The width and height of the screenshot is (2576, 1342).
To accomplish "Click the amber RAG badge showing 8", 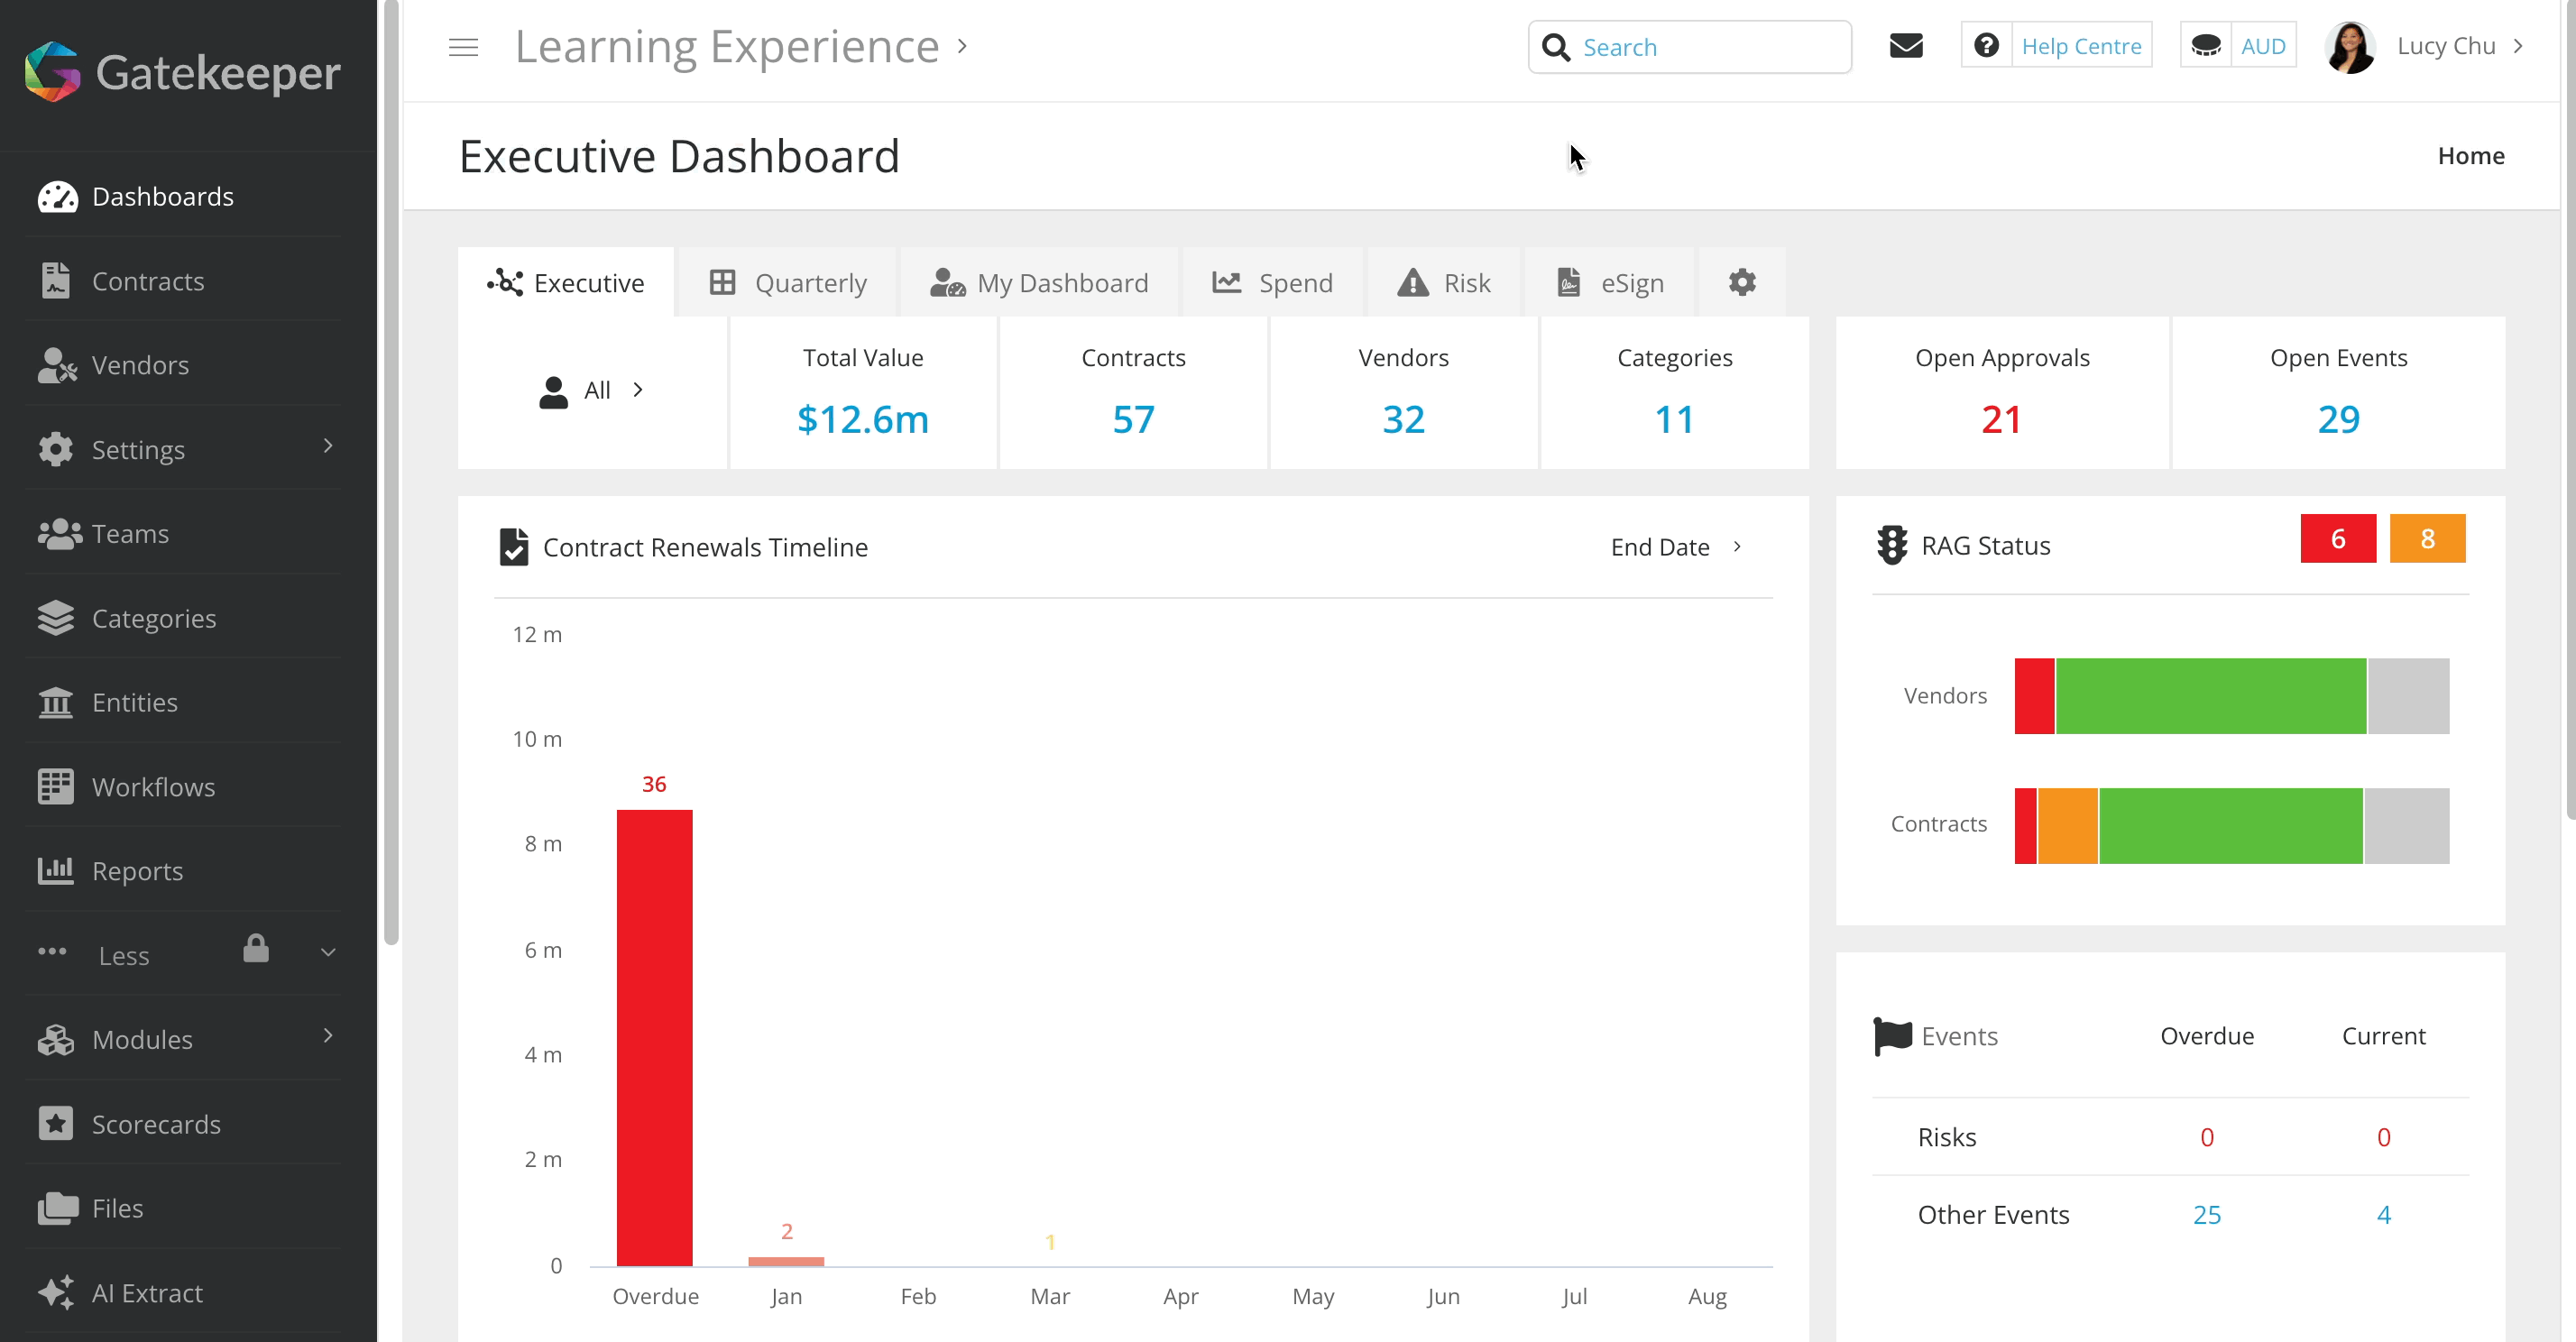I will pos(2427,539).
